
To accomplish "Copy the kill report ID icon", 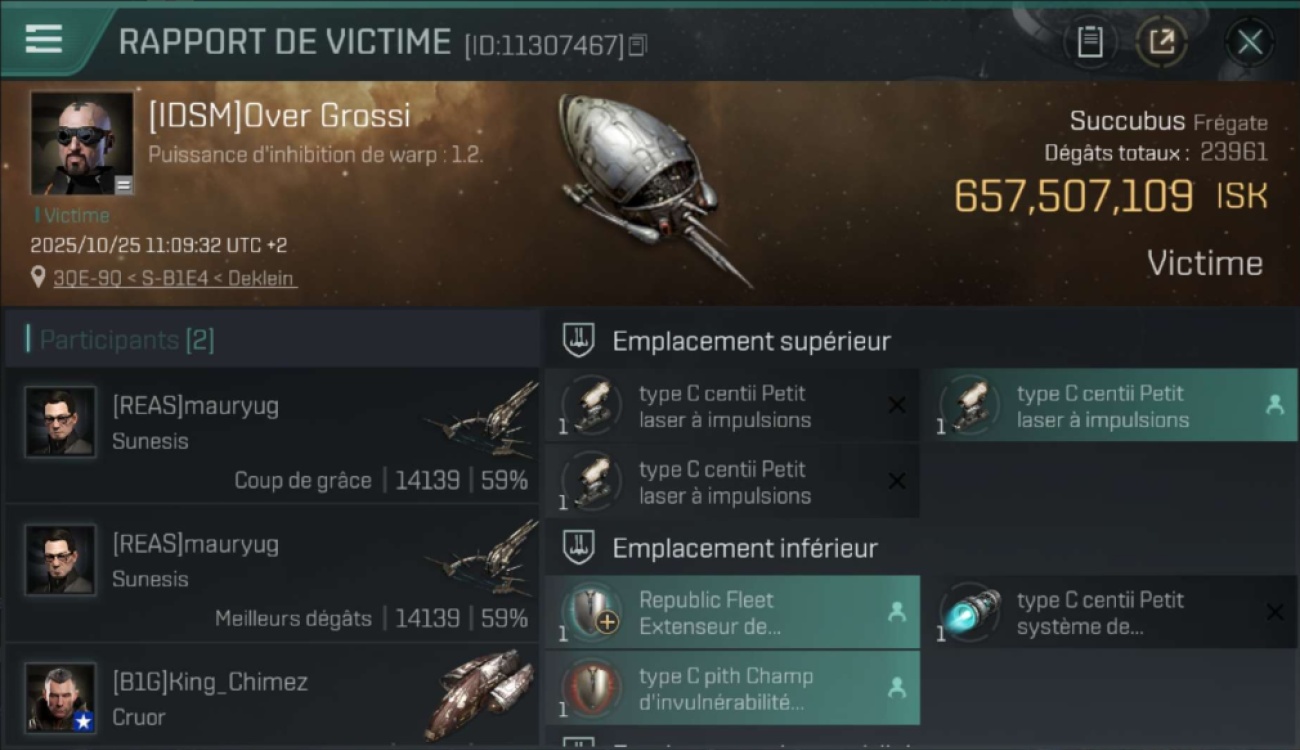I will click(x=638, y=45).
